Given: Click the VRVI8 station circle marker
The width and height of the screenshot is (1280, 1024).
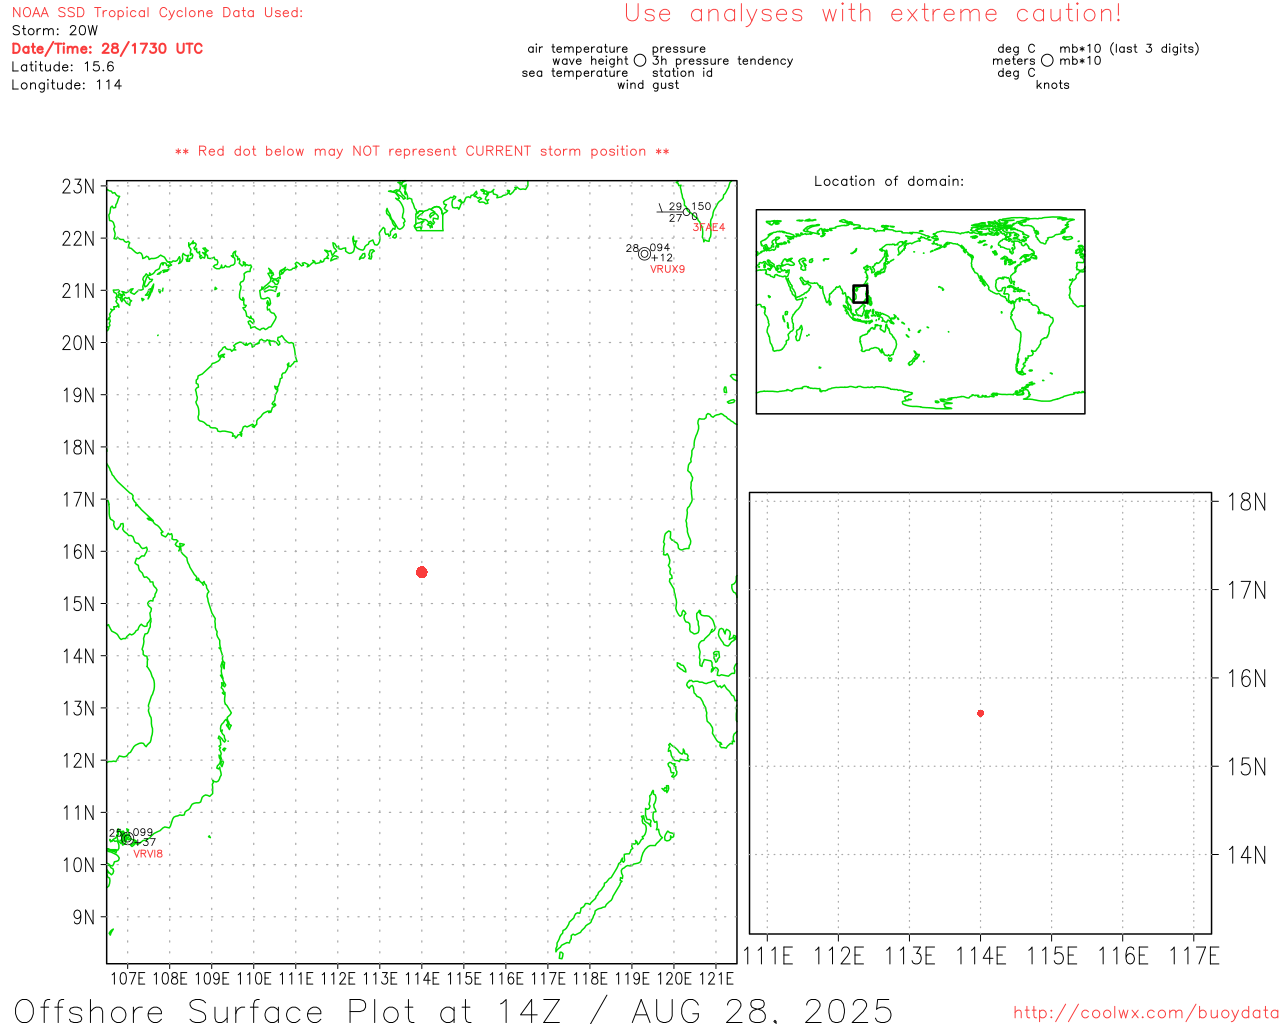Looking at the screenshot, I should click(126, 839).
